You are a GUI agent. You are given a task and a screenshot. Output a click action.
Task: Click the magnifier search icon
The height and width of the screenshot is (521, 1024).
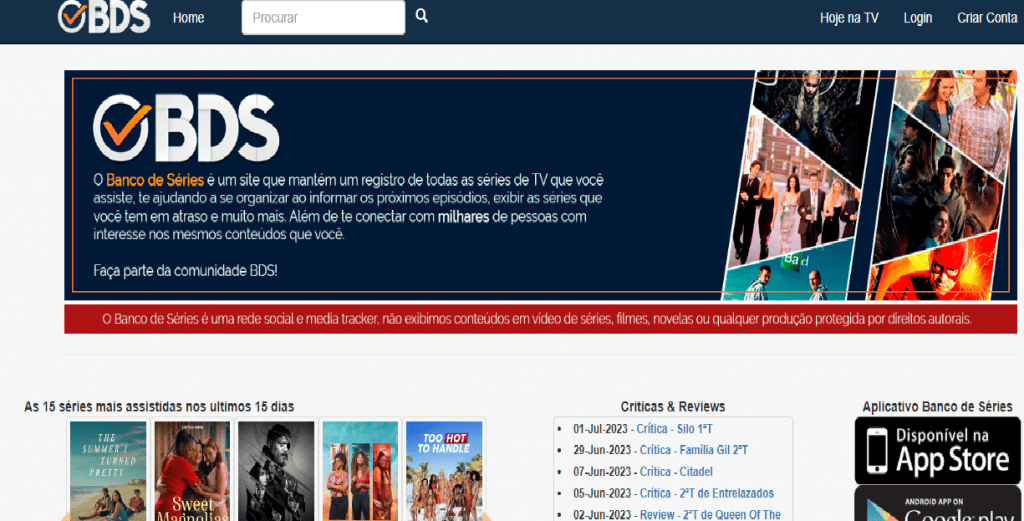pos(422,16)
